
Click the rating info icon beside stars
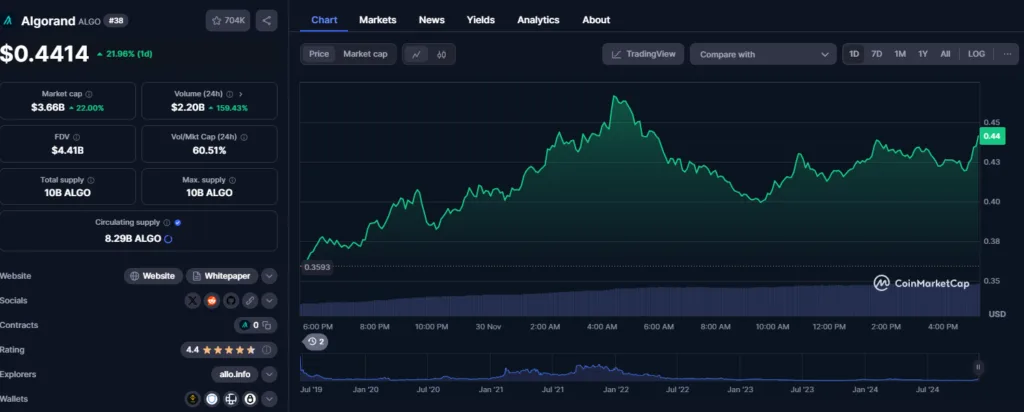pyautogui.click(x=266, y=350)
